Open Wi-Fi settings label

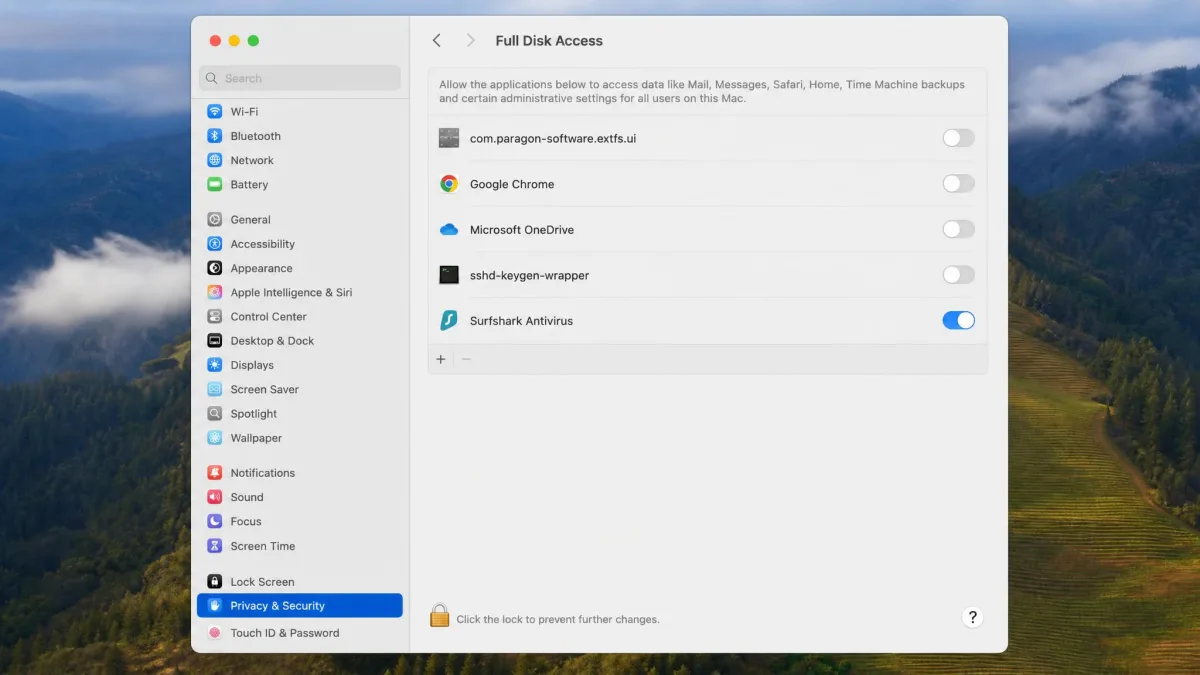pyautogui.click(x=244, y=112)
